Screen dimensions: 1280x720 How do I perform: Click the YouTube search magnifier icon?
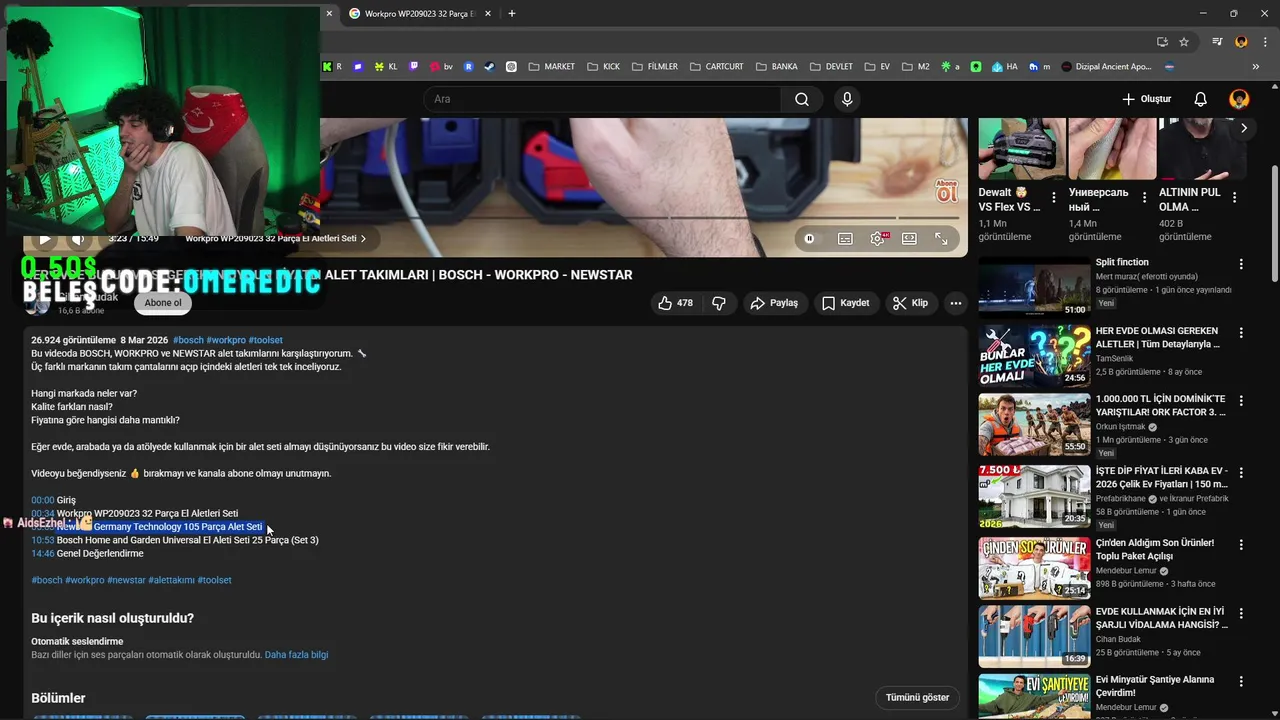801,99
